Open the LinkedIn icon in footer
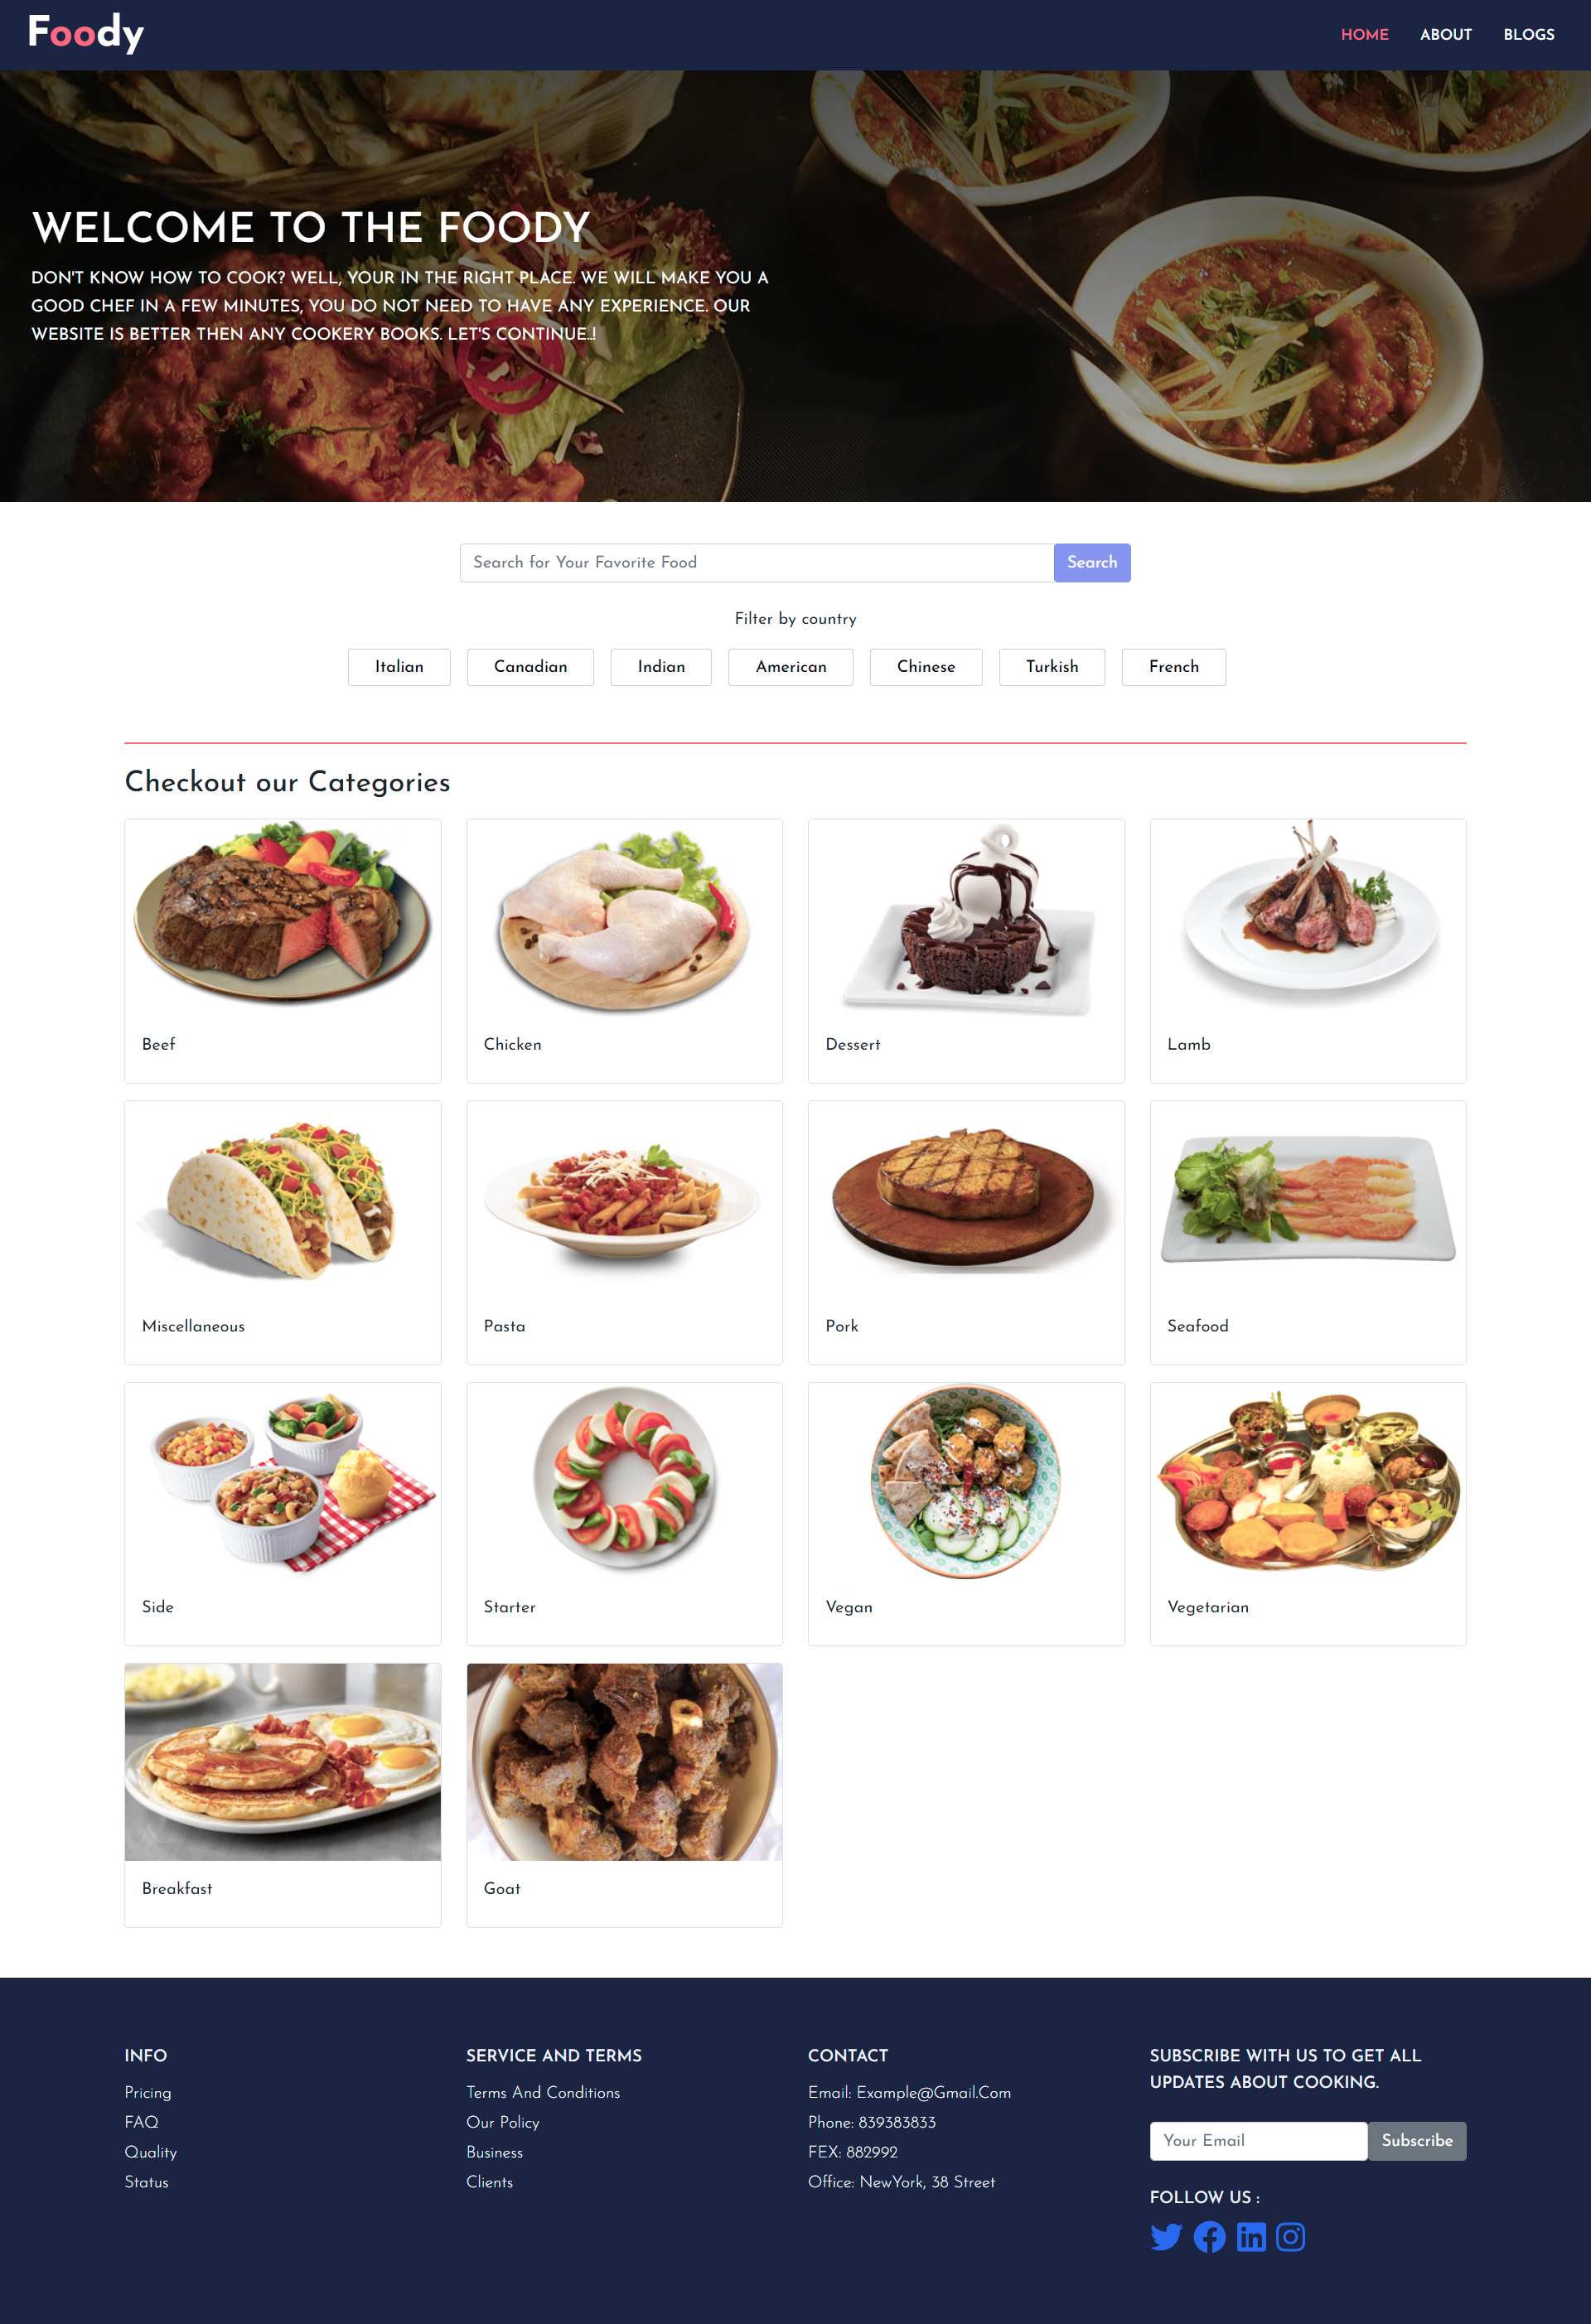The height and width of the screenshot is (2324, 1591). pyautogui.click(x=1250, y=2237)
